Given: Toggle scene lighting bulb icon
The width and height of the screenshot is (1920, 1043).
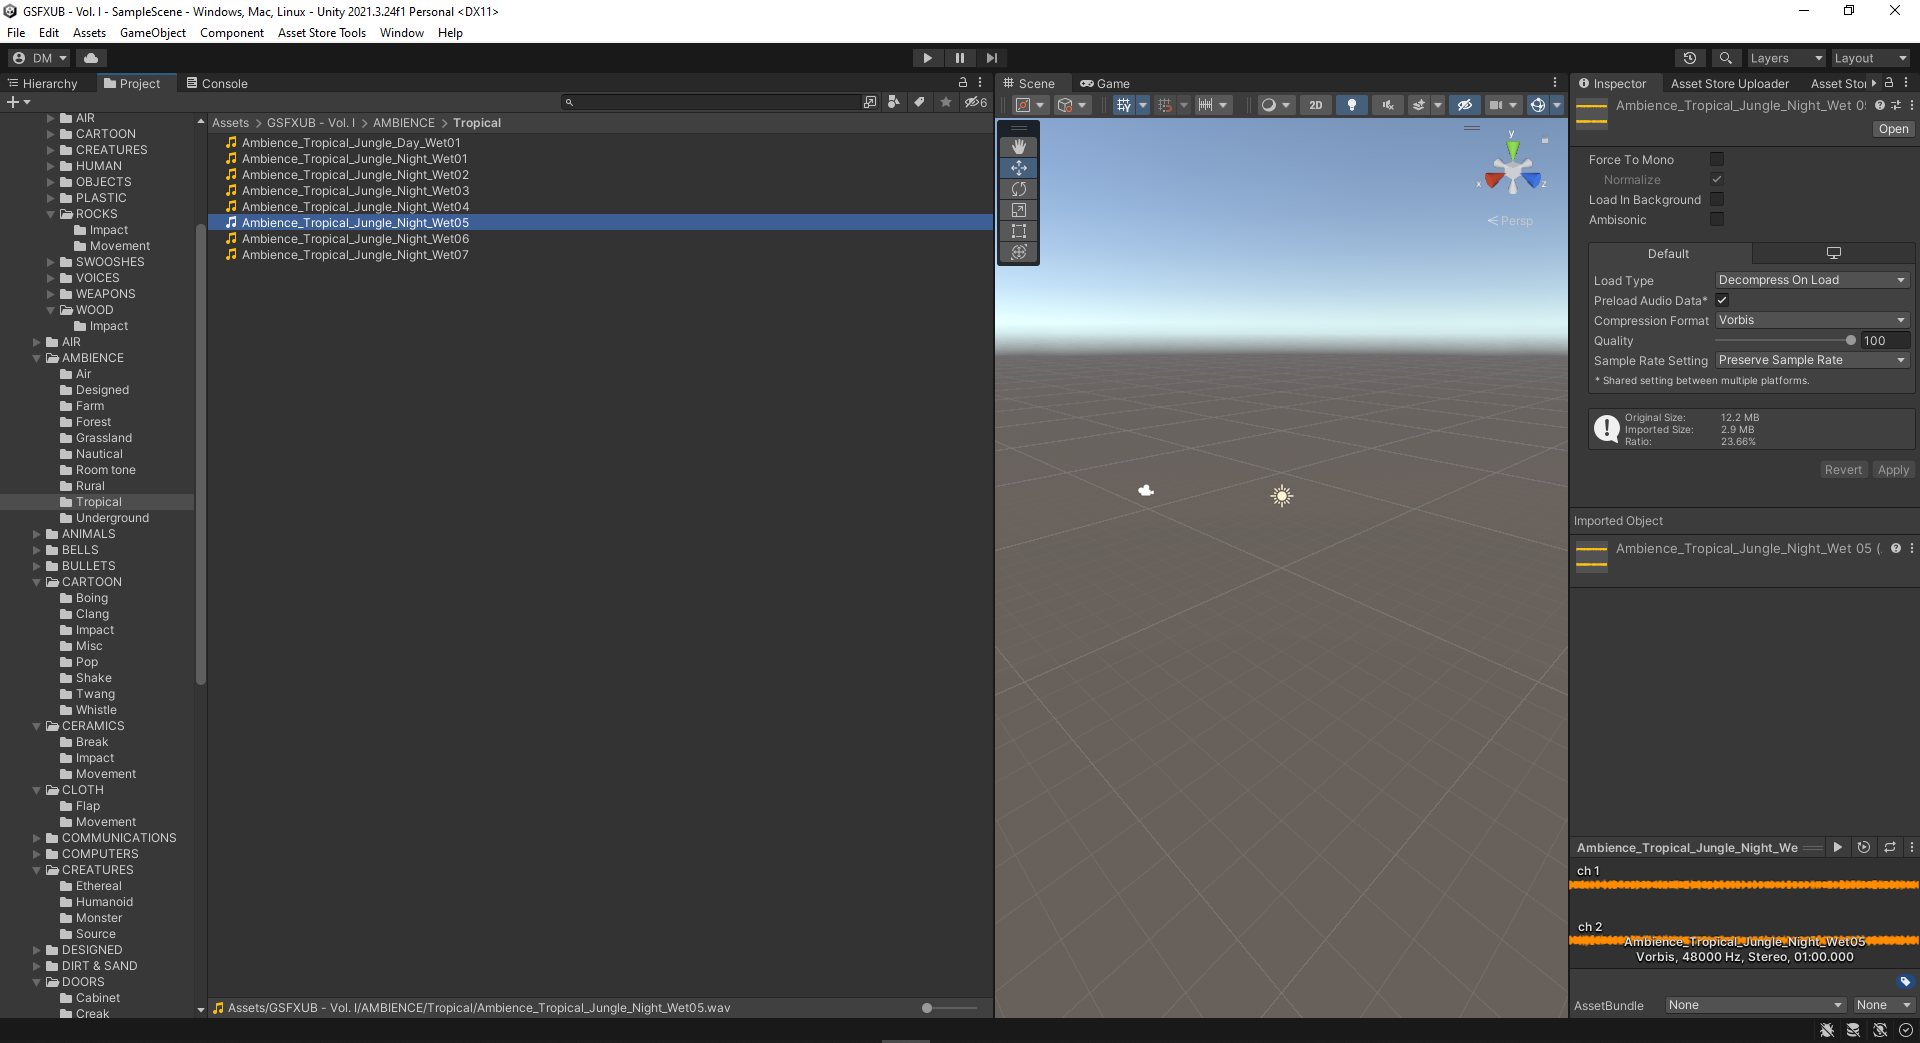Looking at the screenshot, I should click(1352, 105).
